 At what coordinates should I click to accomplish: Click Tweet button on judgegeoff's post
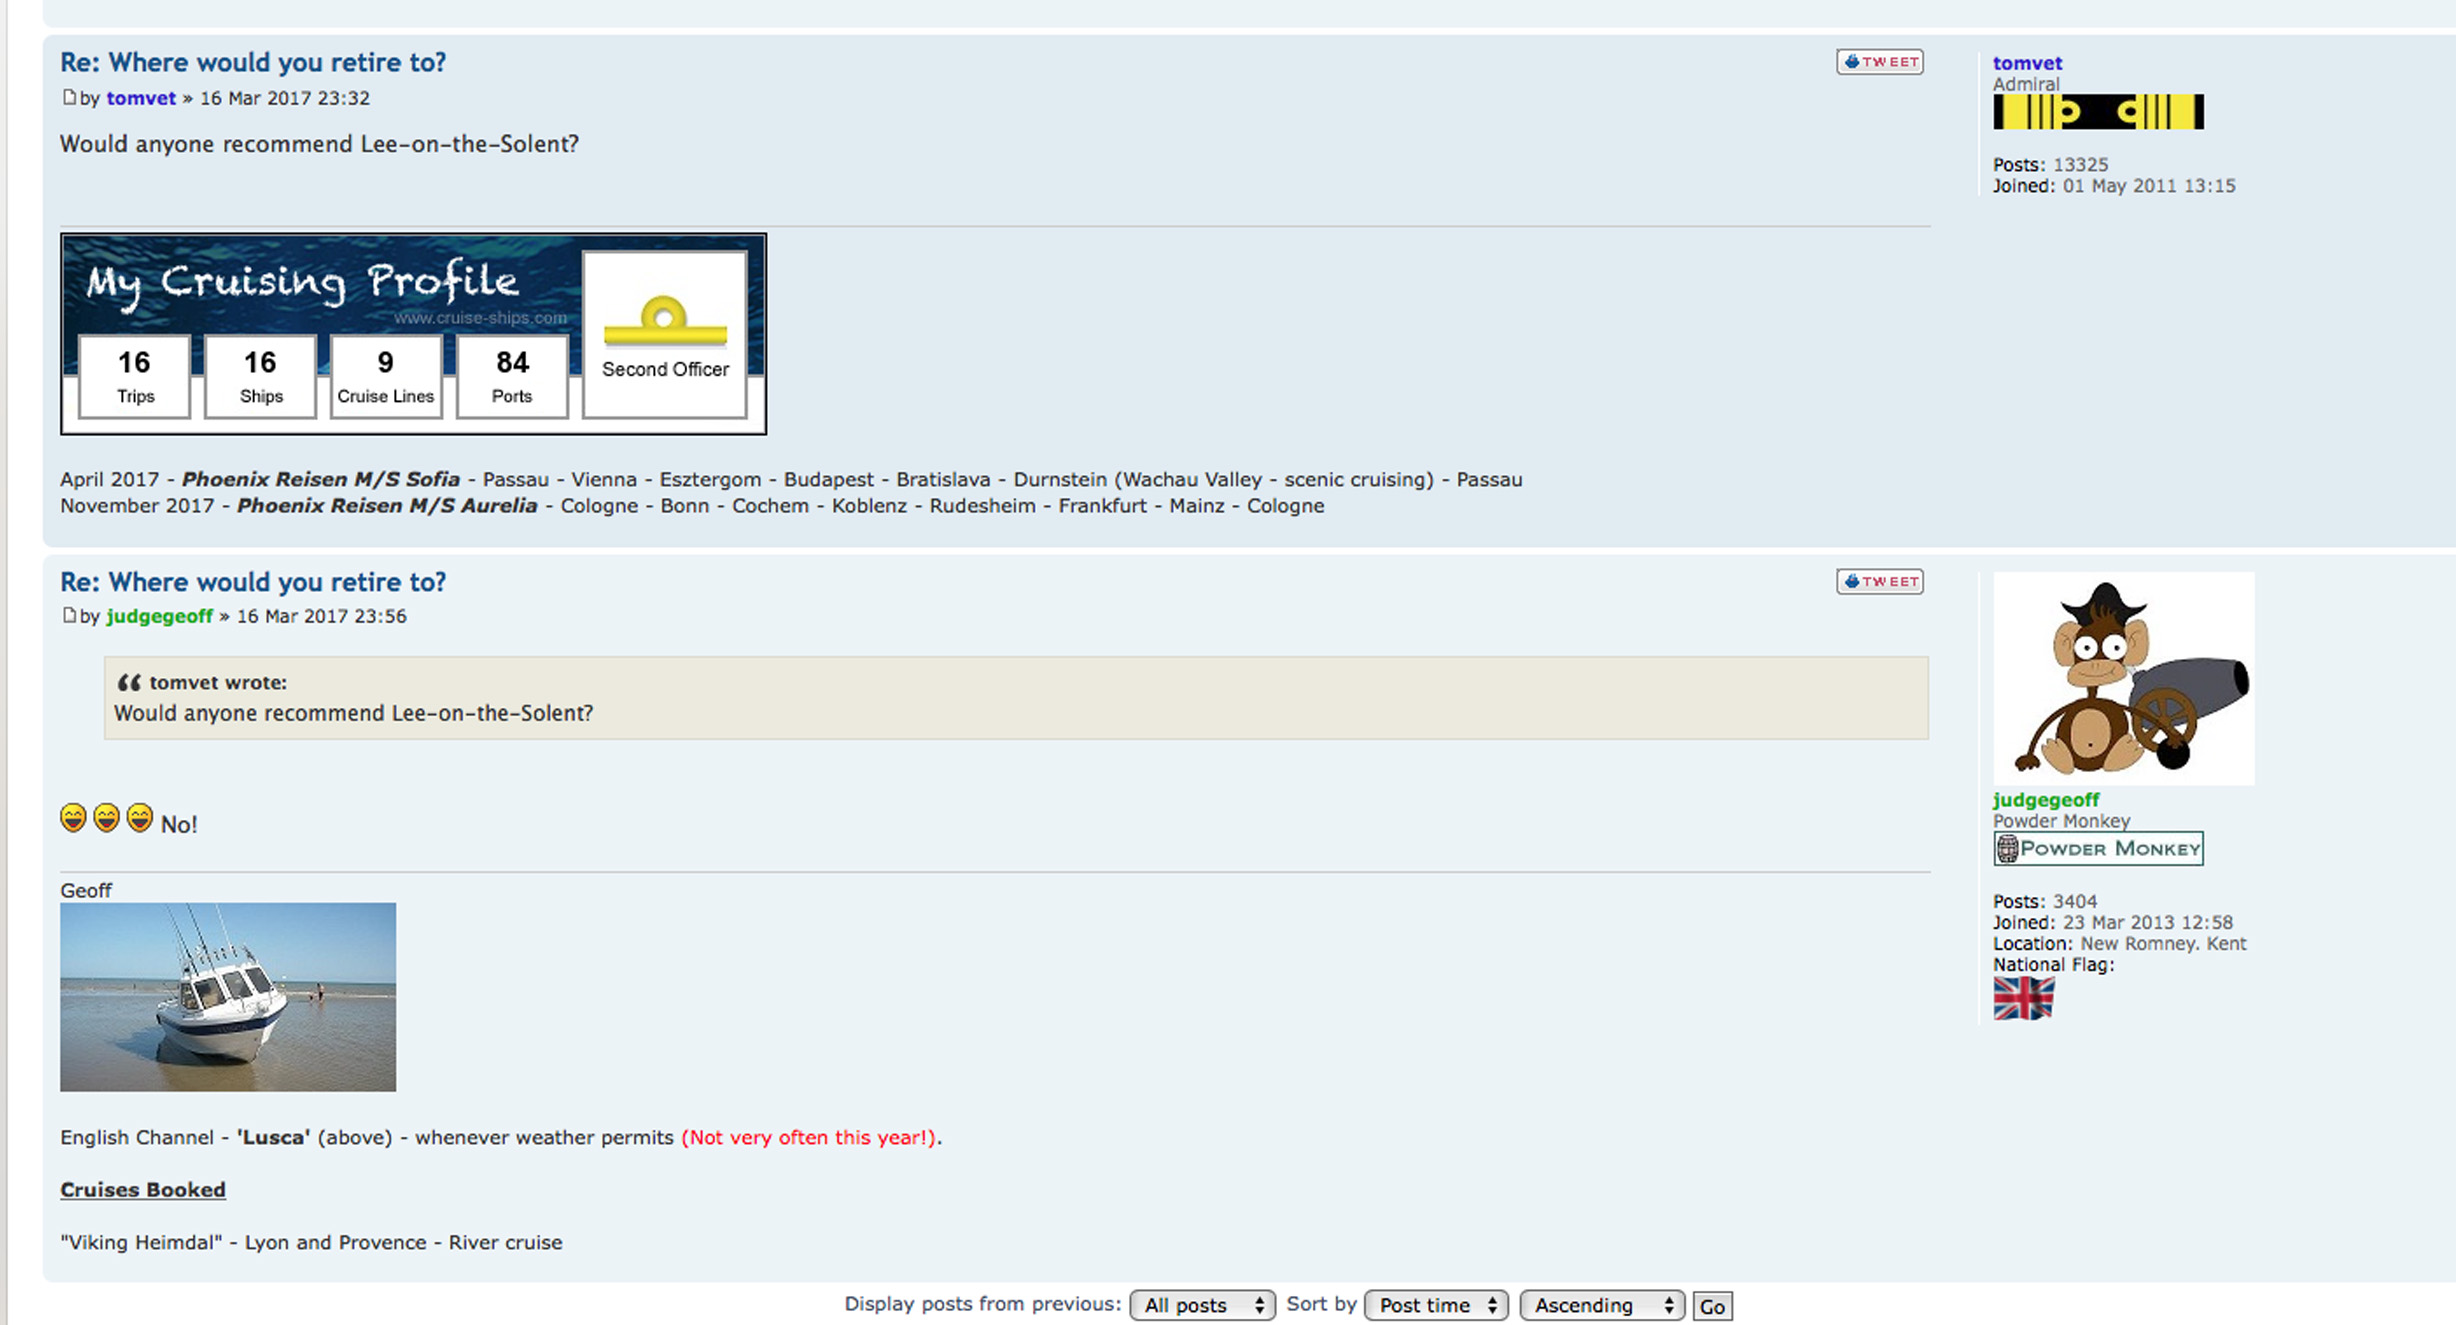tap(1879, 582)
